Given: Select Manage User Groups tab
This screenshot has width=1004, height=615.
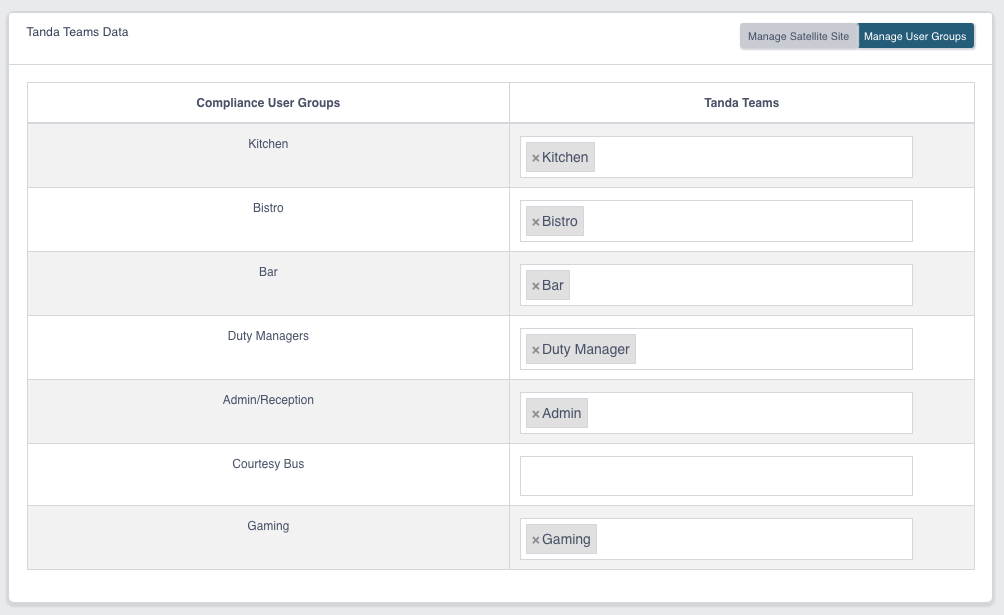Looking at the screenshot, I should (915, 37).
